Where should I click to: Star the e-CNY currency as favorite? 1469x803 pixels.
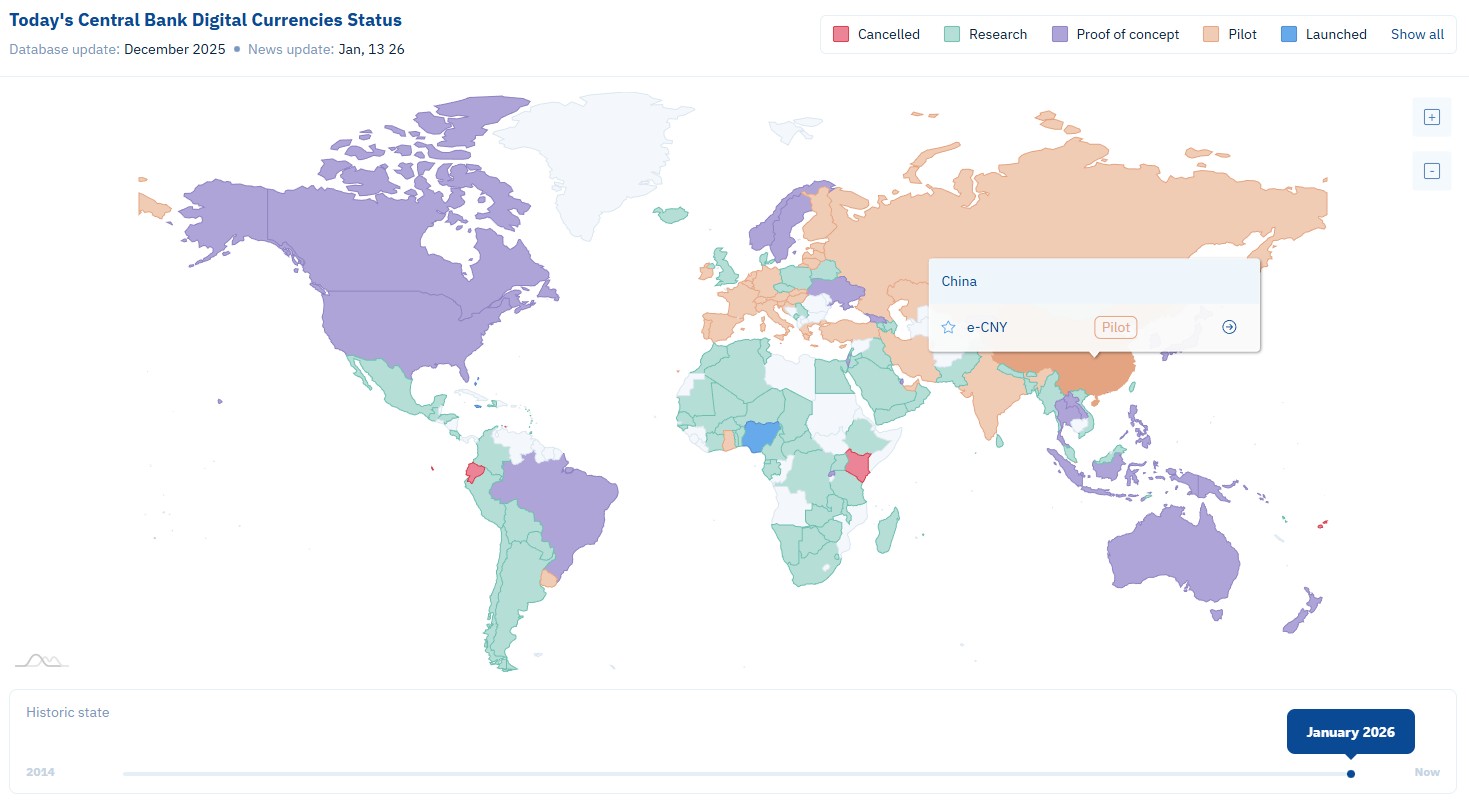[948, 327]
